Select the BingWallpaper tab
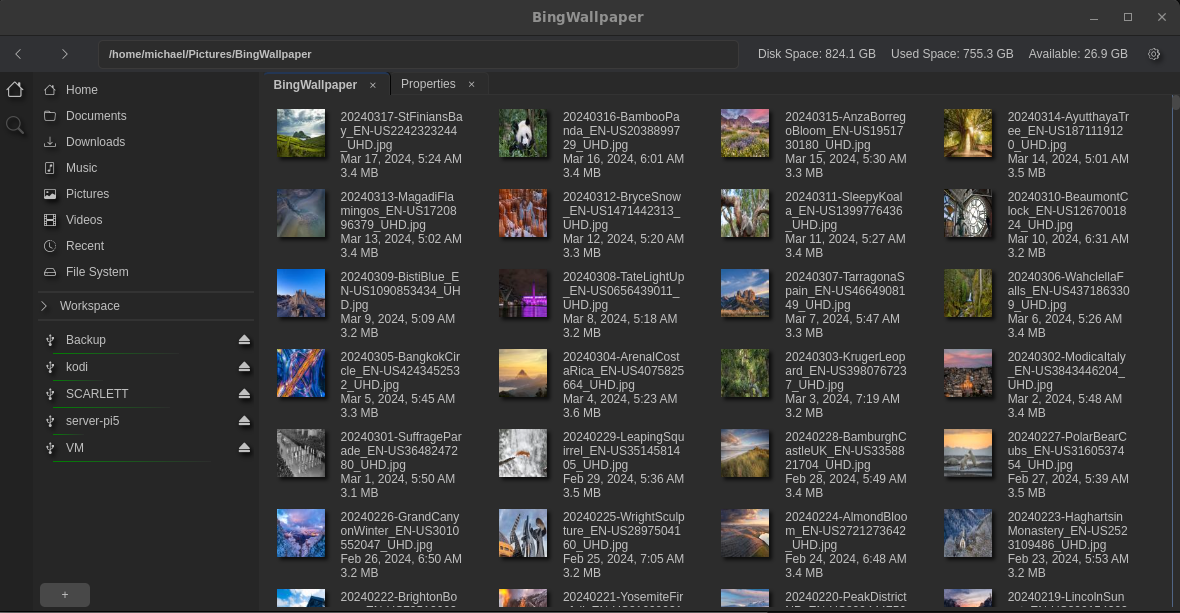Image resolution: width=1180 pixels, height=613 pixels. click(x=315, y=85)
